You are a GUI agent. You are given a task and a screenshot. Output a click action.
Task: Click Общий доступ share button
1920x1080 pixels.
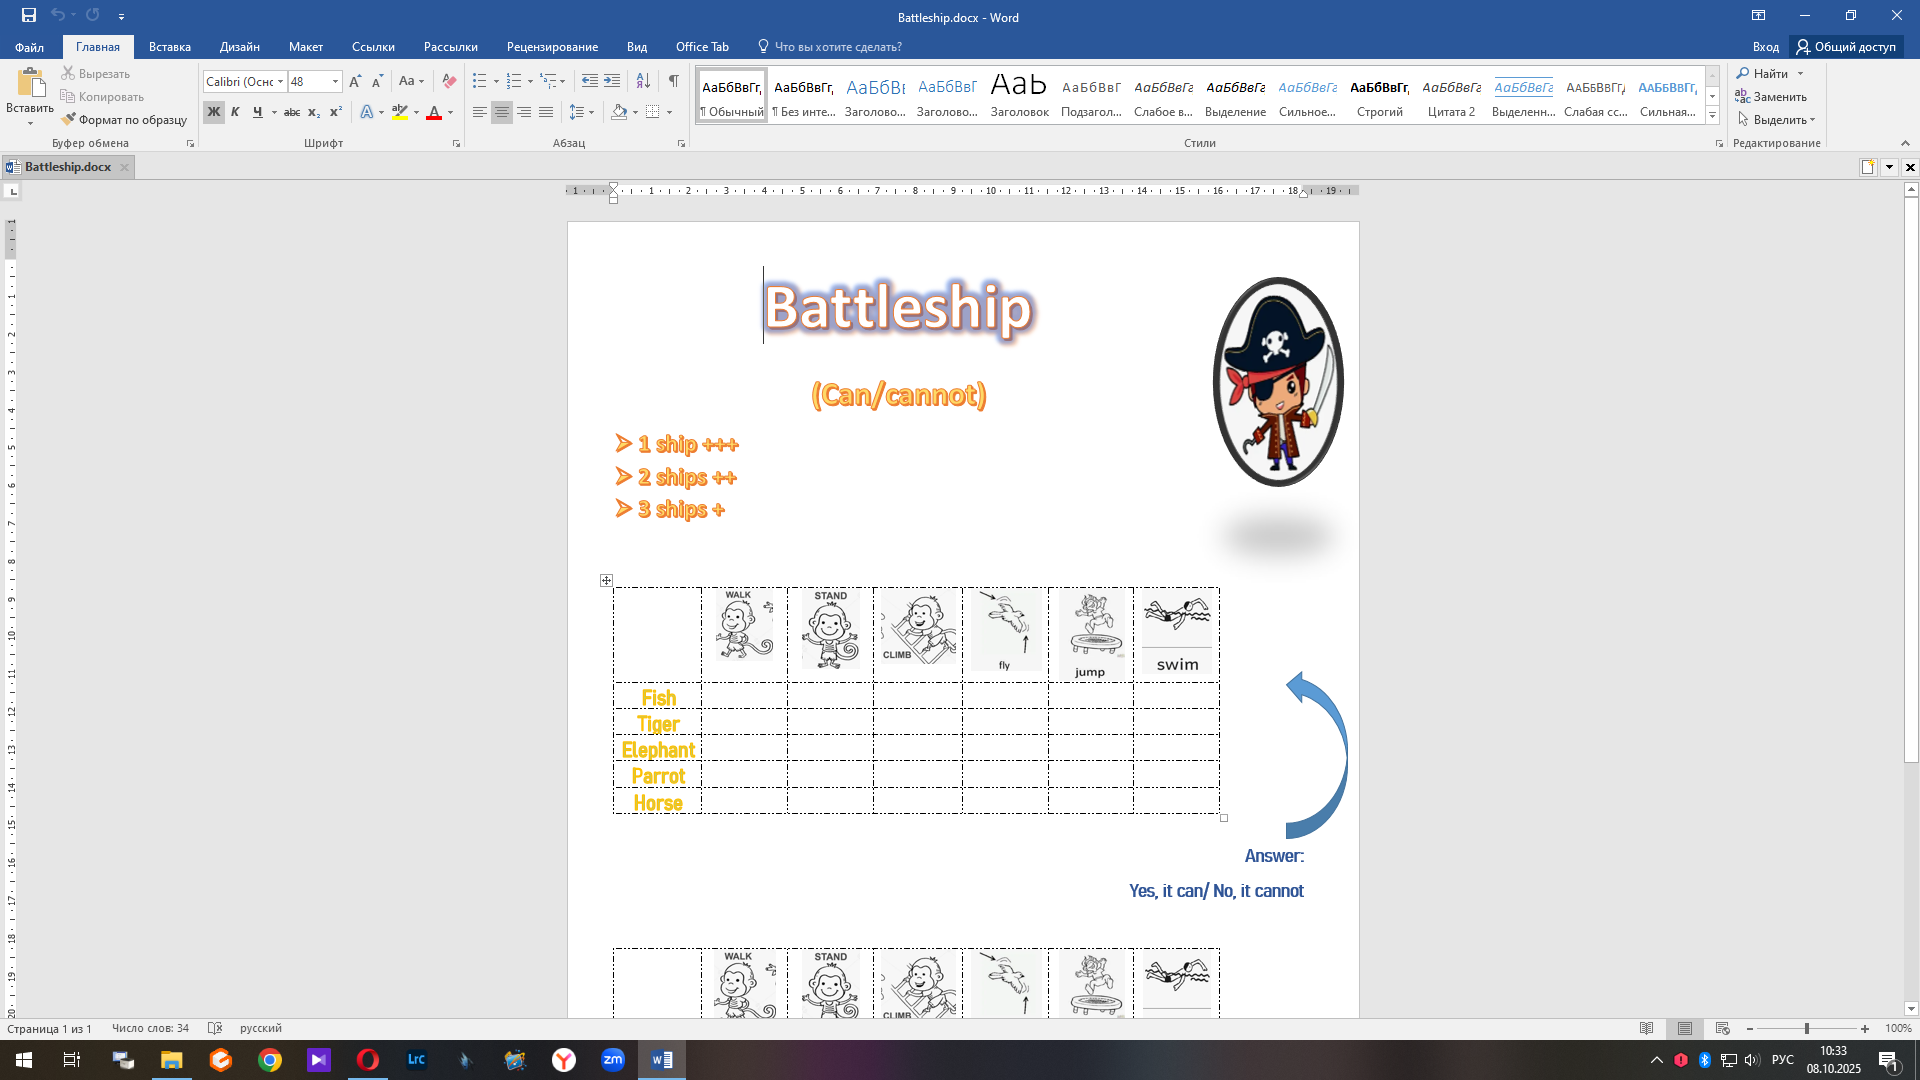[x=1846, y=47]
